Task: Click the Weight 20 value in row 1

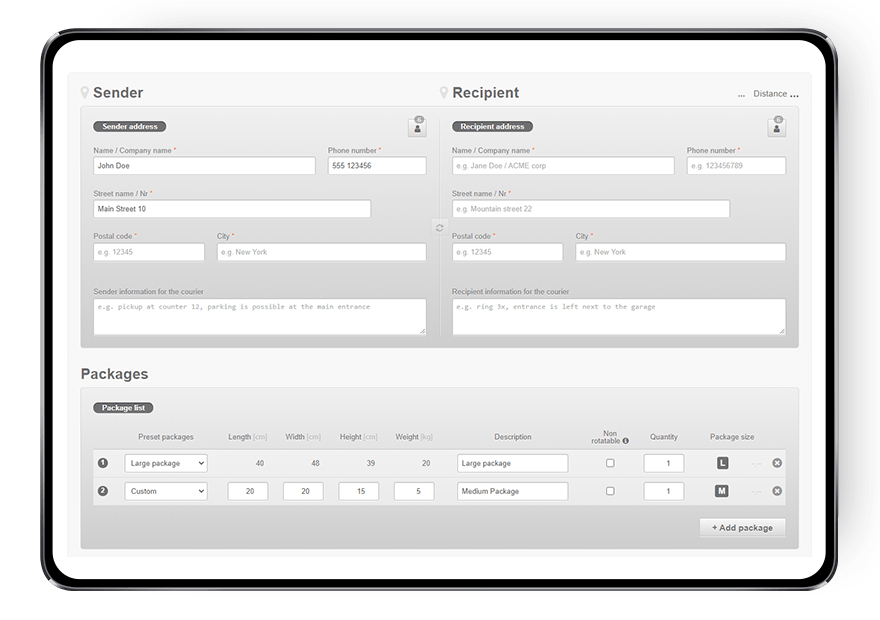Action: coord(426,463)
